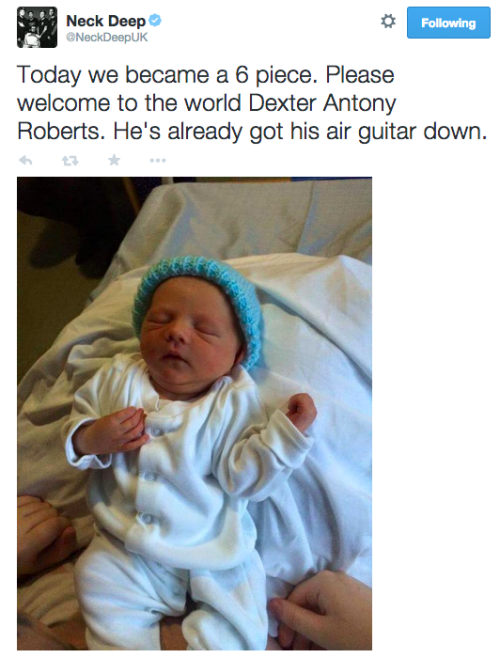The height and width of the screenshot is (658, 500).
Task: Open the gear settings dropdown
Action: 388,21
